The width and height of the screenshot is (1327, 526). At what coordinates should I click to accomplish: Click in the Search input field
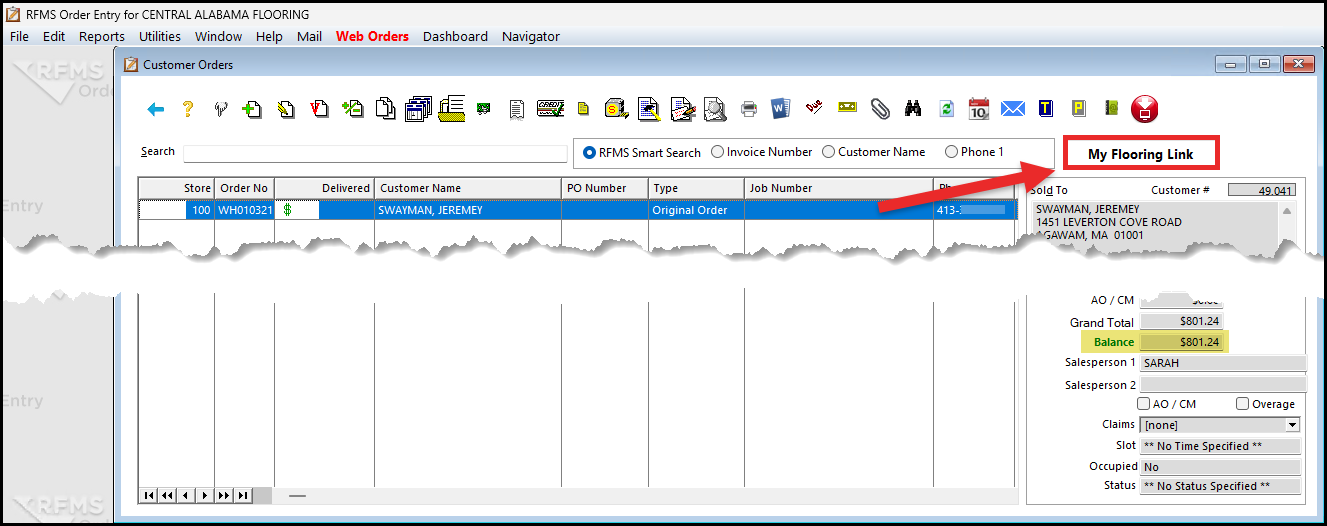[x=375, y=153]
